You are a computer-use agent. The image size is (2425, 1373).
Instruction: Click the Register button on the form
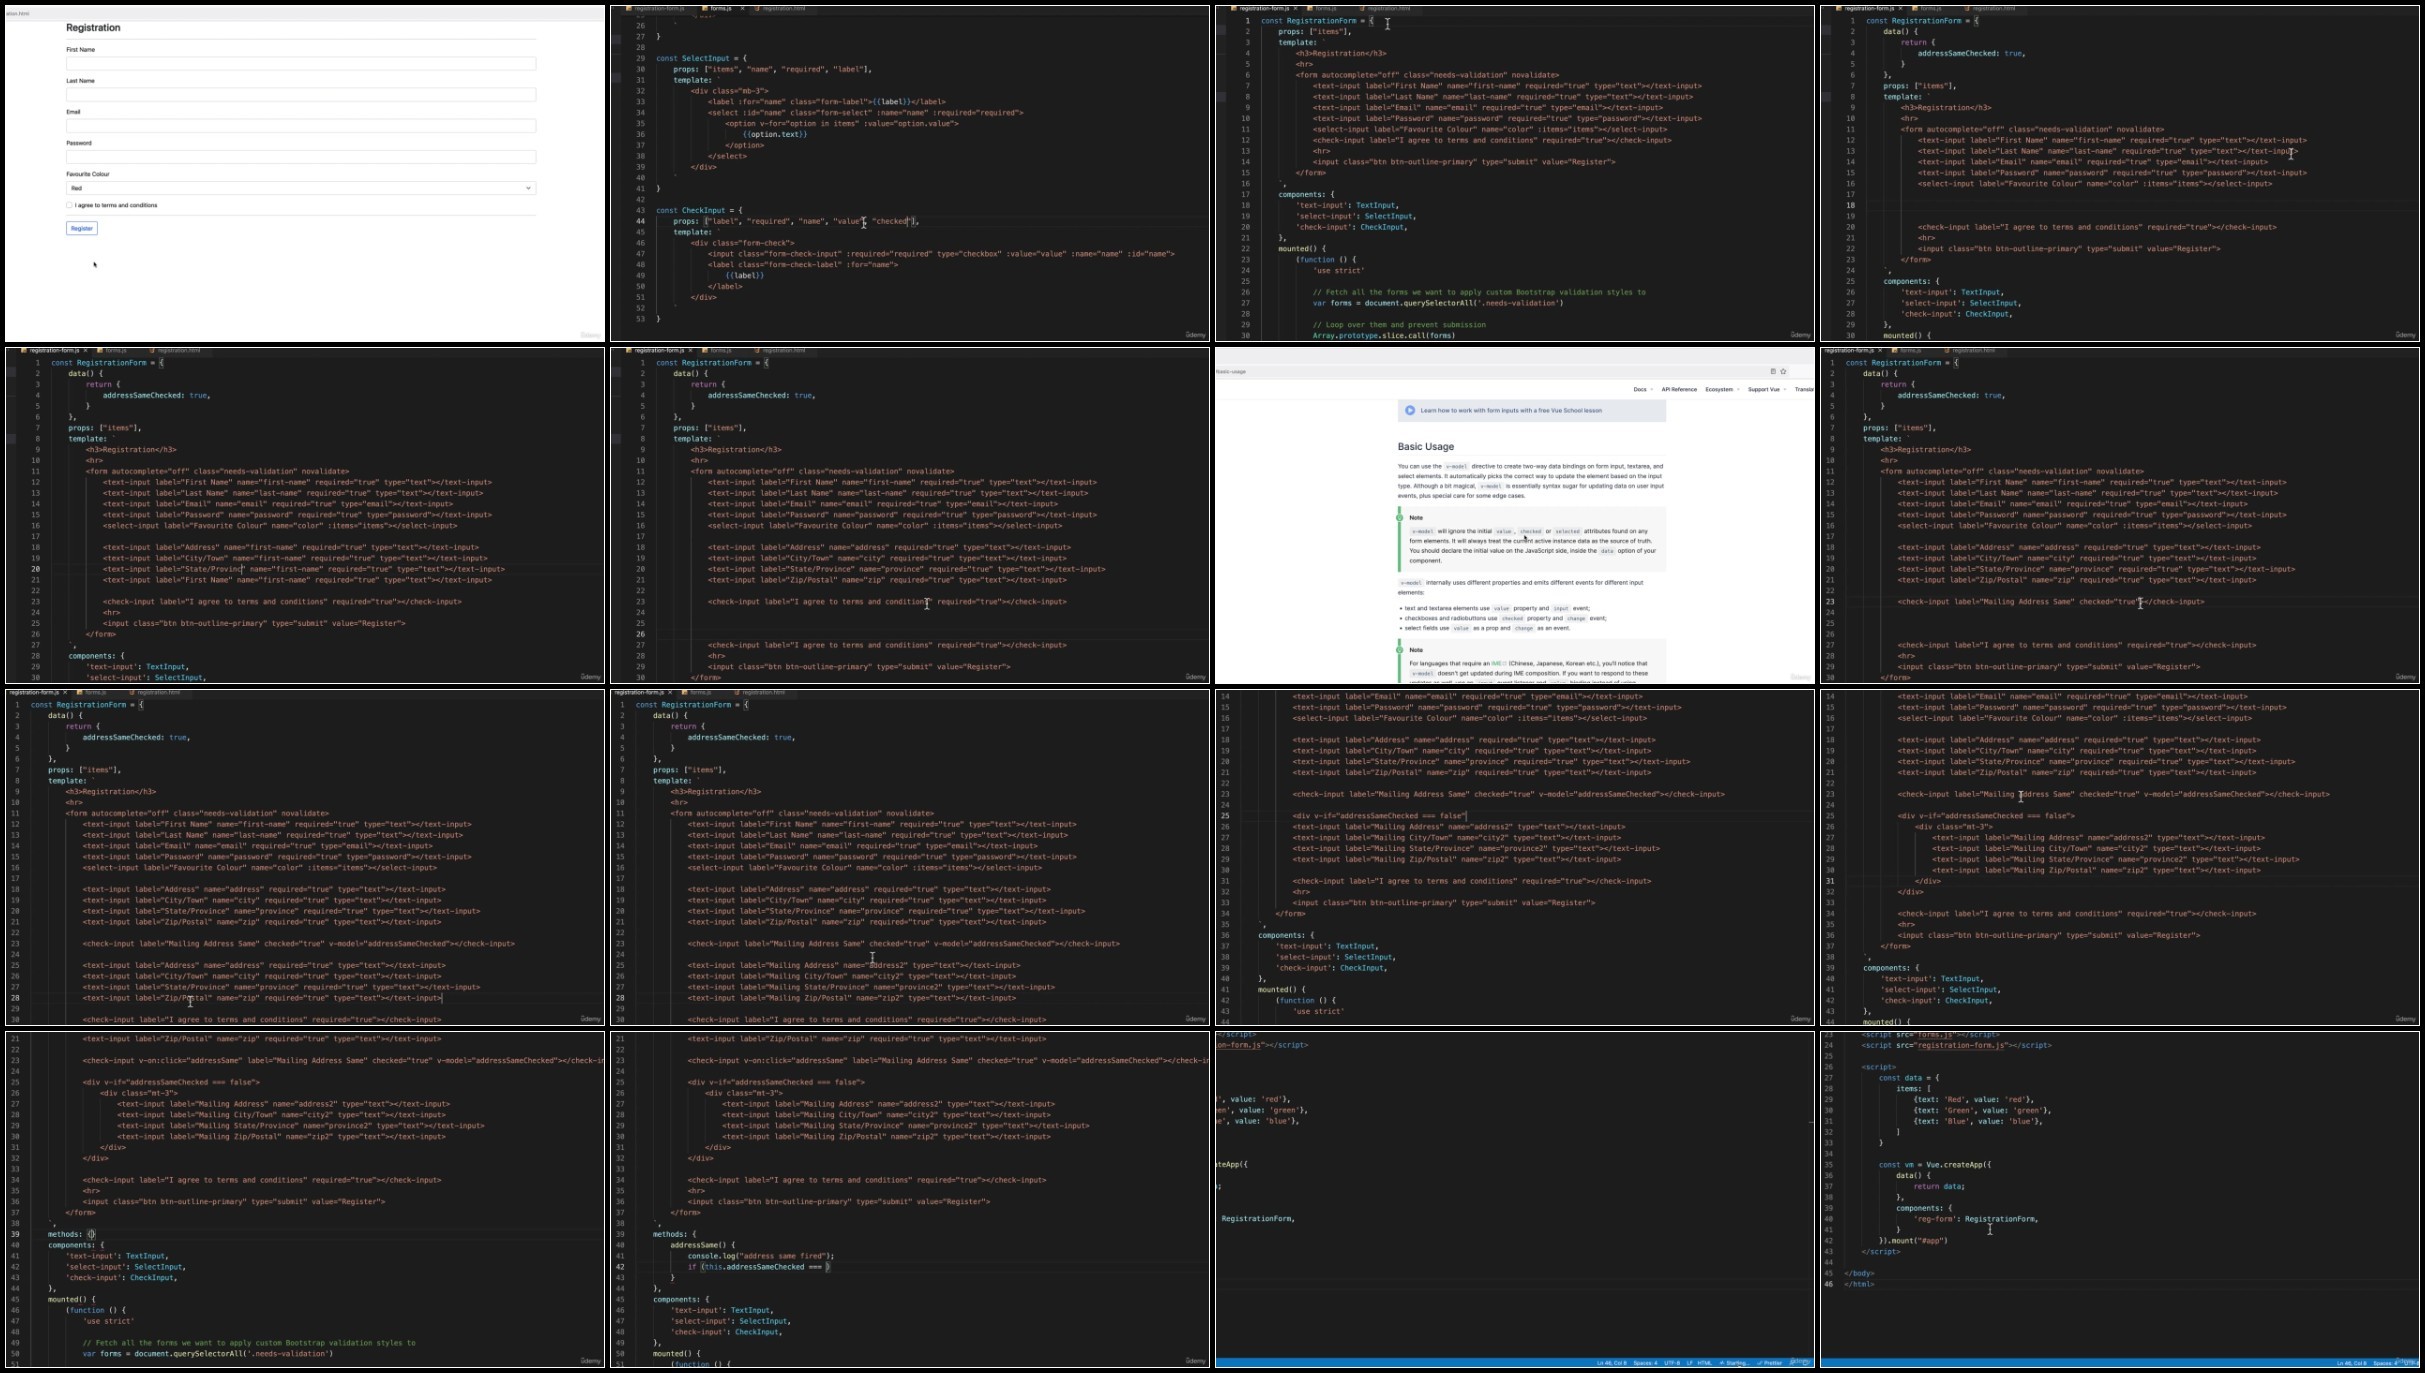click(x=82, y=228)
